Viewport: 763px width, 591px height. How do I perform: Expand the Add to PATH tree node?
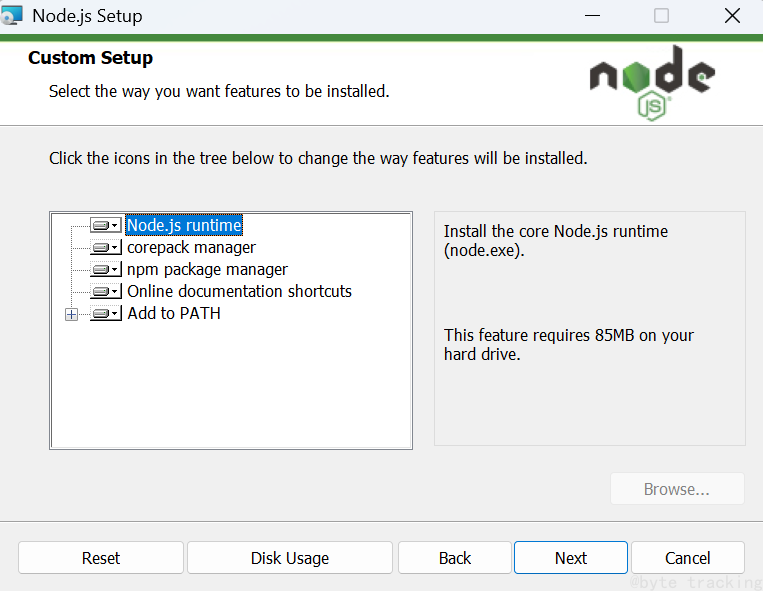(x=71, y=314)
